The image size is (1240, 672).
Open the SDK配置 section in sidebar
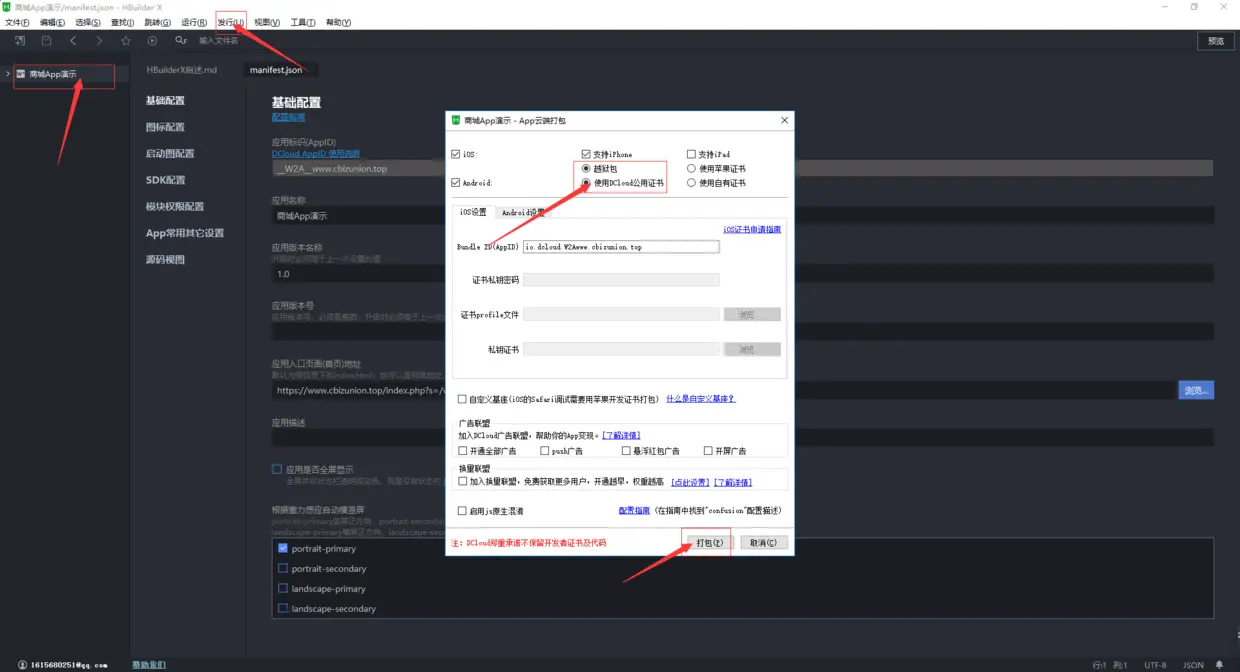pyautogui.click(x=165, y=180)
